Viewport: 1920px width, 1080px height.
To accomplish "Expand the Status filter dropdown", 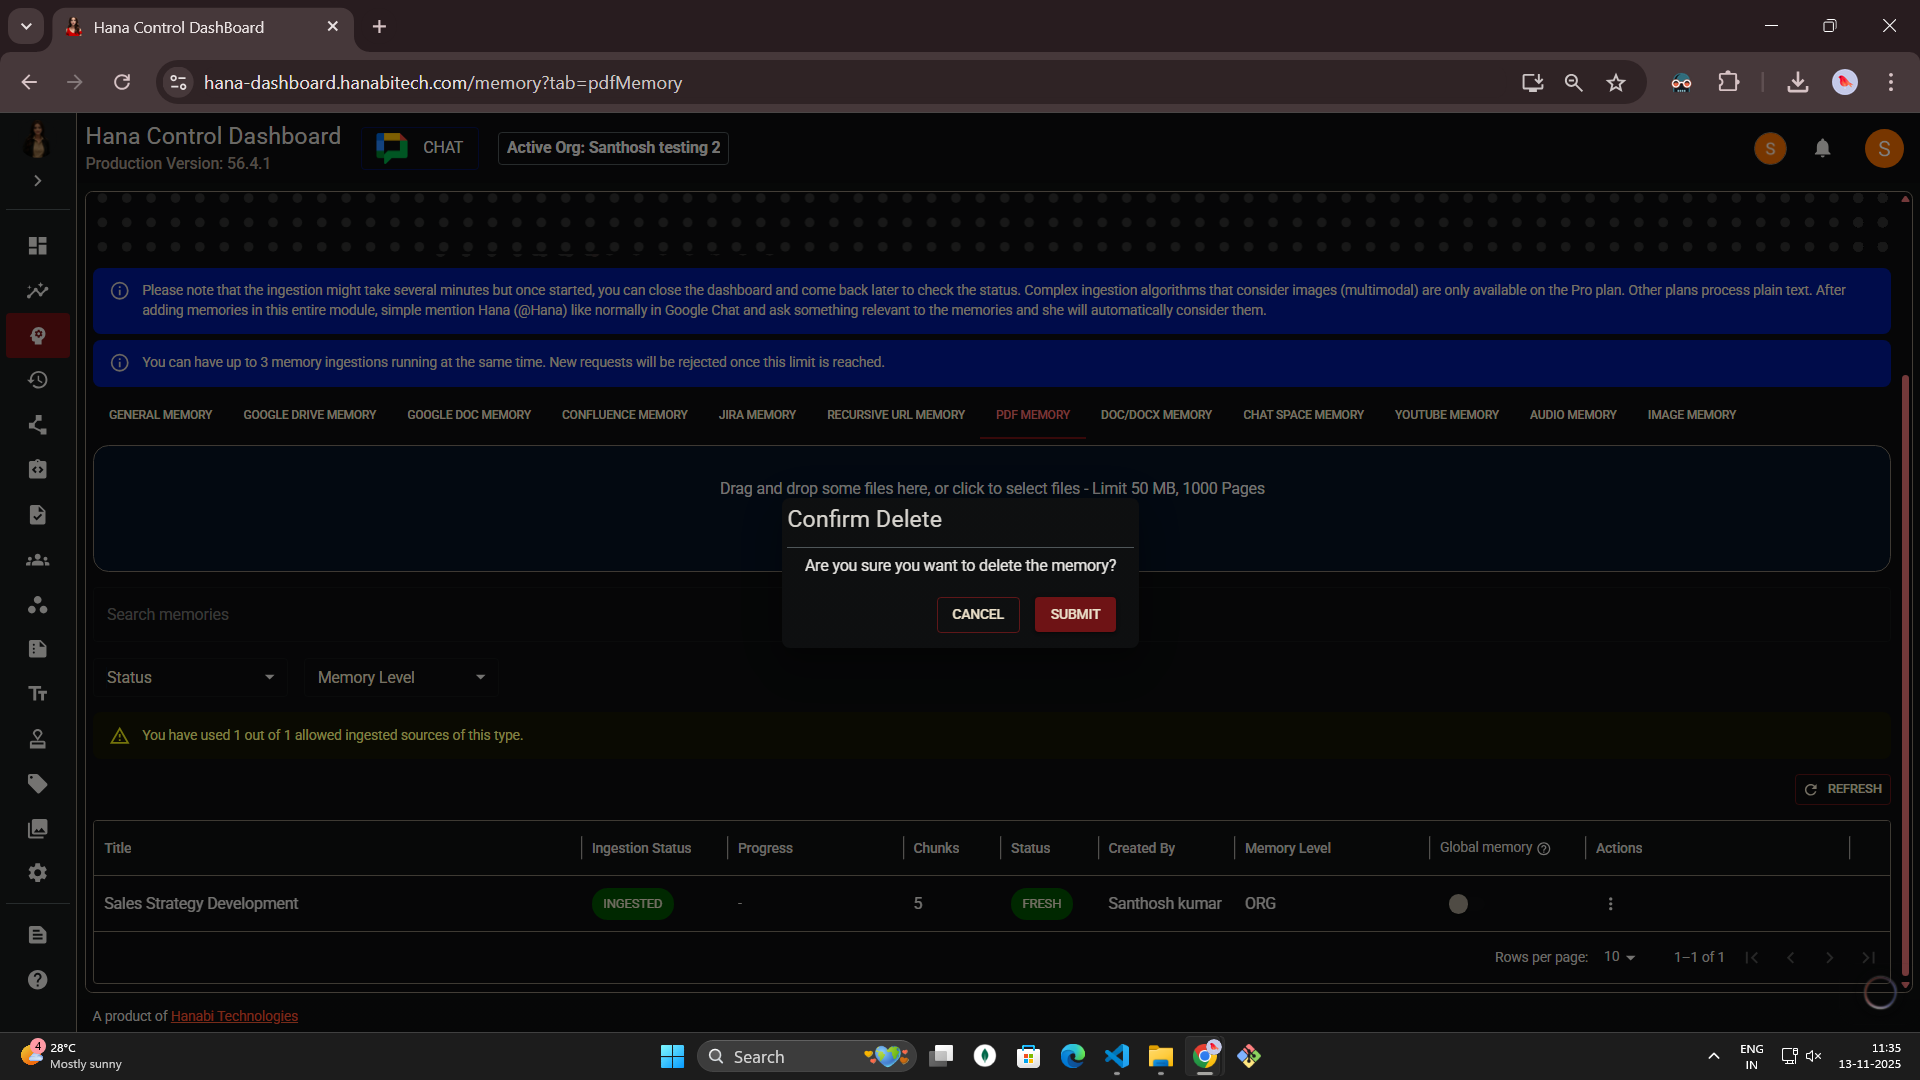I will point(190,677).
